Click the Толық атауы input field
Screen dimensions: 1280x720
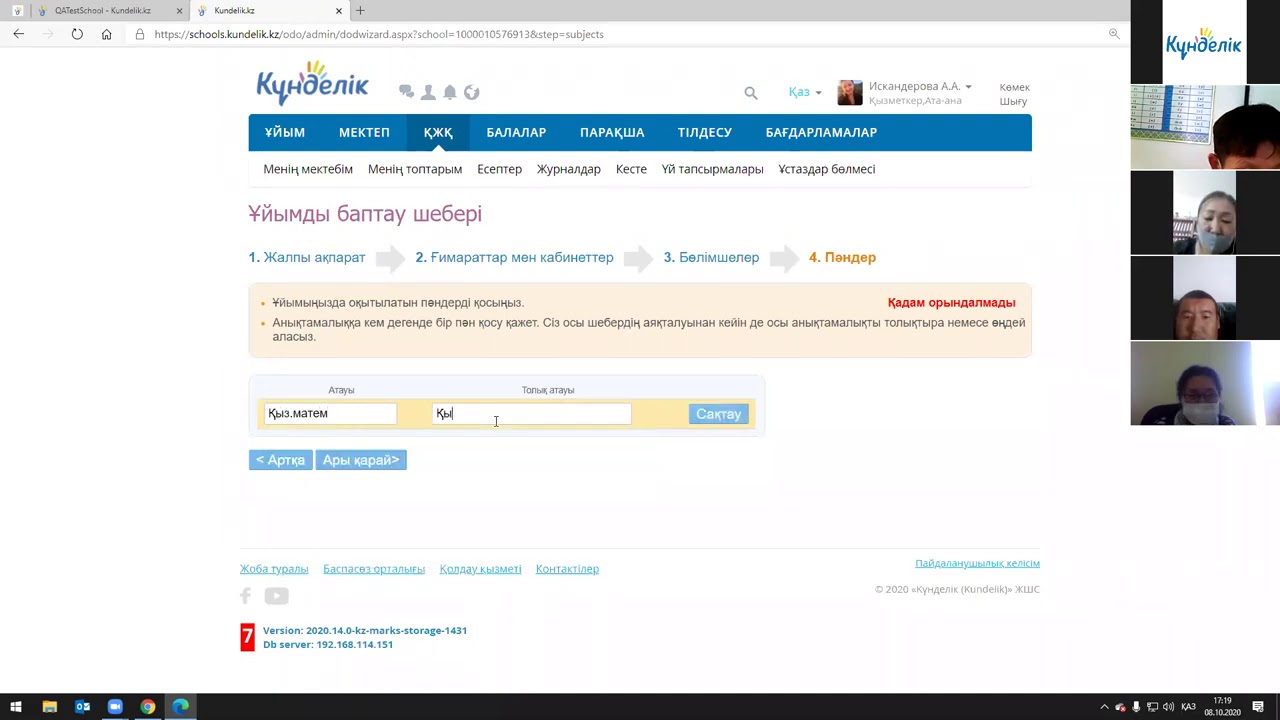coord(532,413)
